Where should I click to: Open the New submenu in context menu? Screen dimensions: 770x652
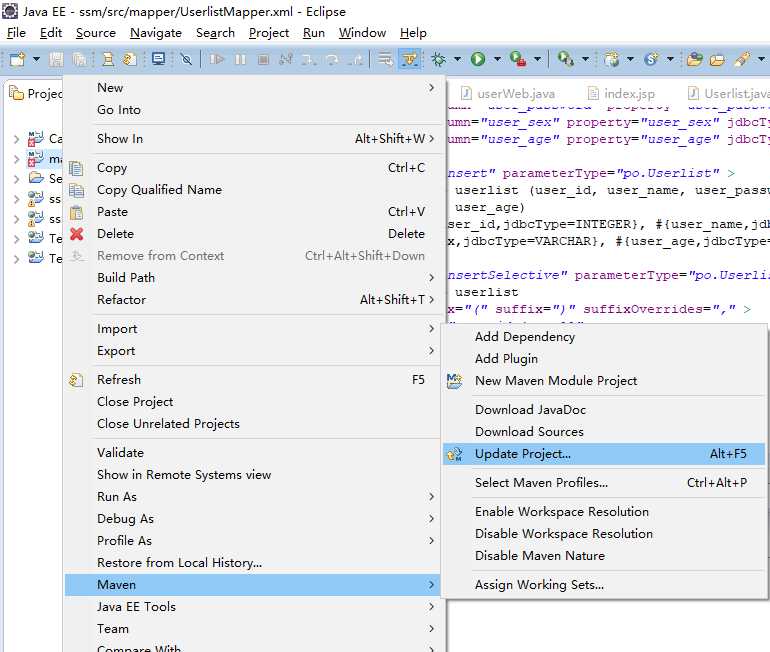point(252,88)
